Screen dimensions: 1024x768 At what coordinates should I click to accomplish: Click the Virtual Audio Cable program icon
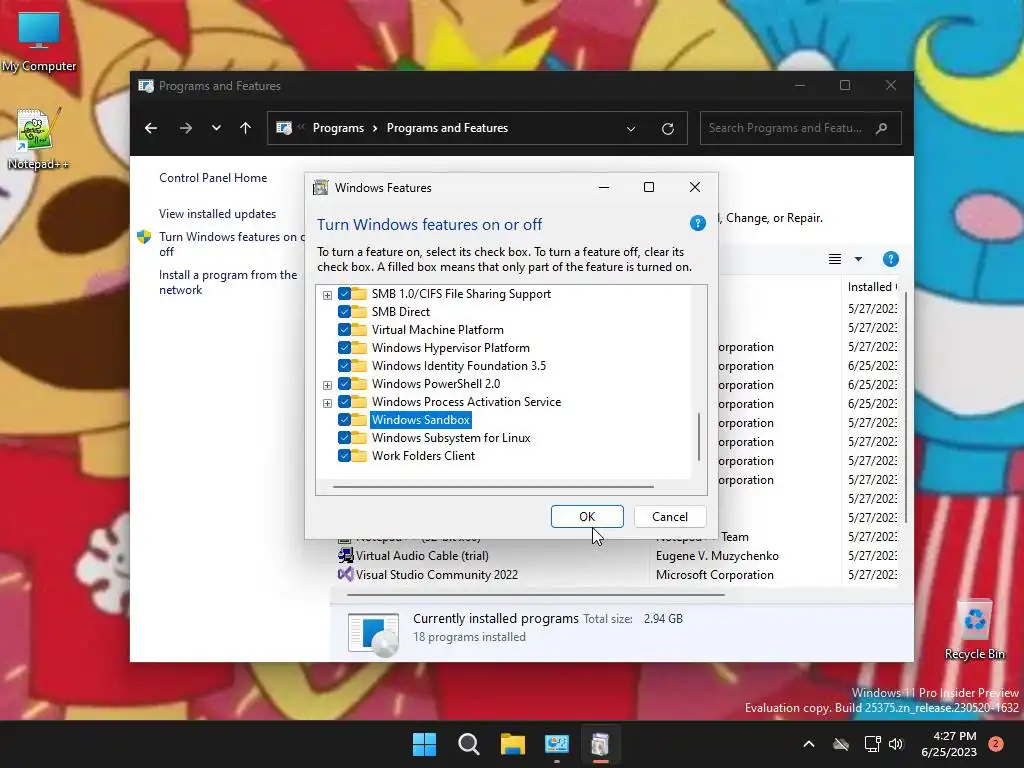click(x=345, y=556)
